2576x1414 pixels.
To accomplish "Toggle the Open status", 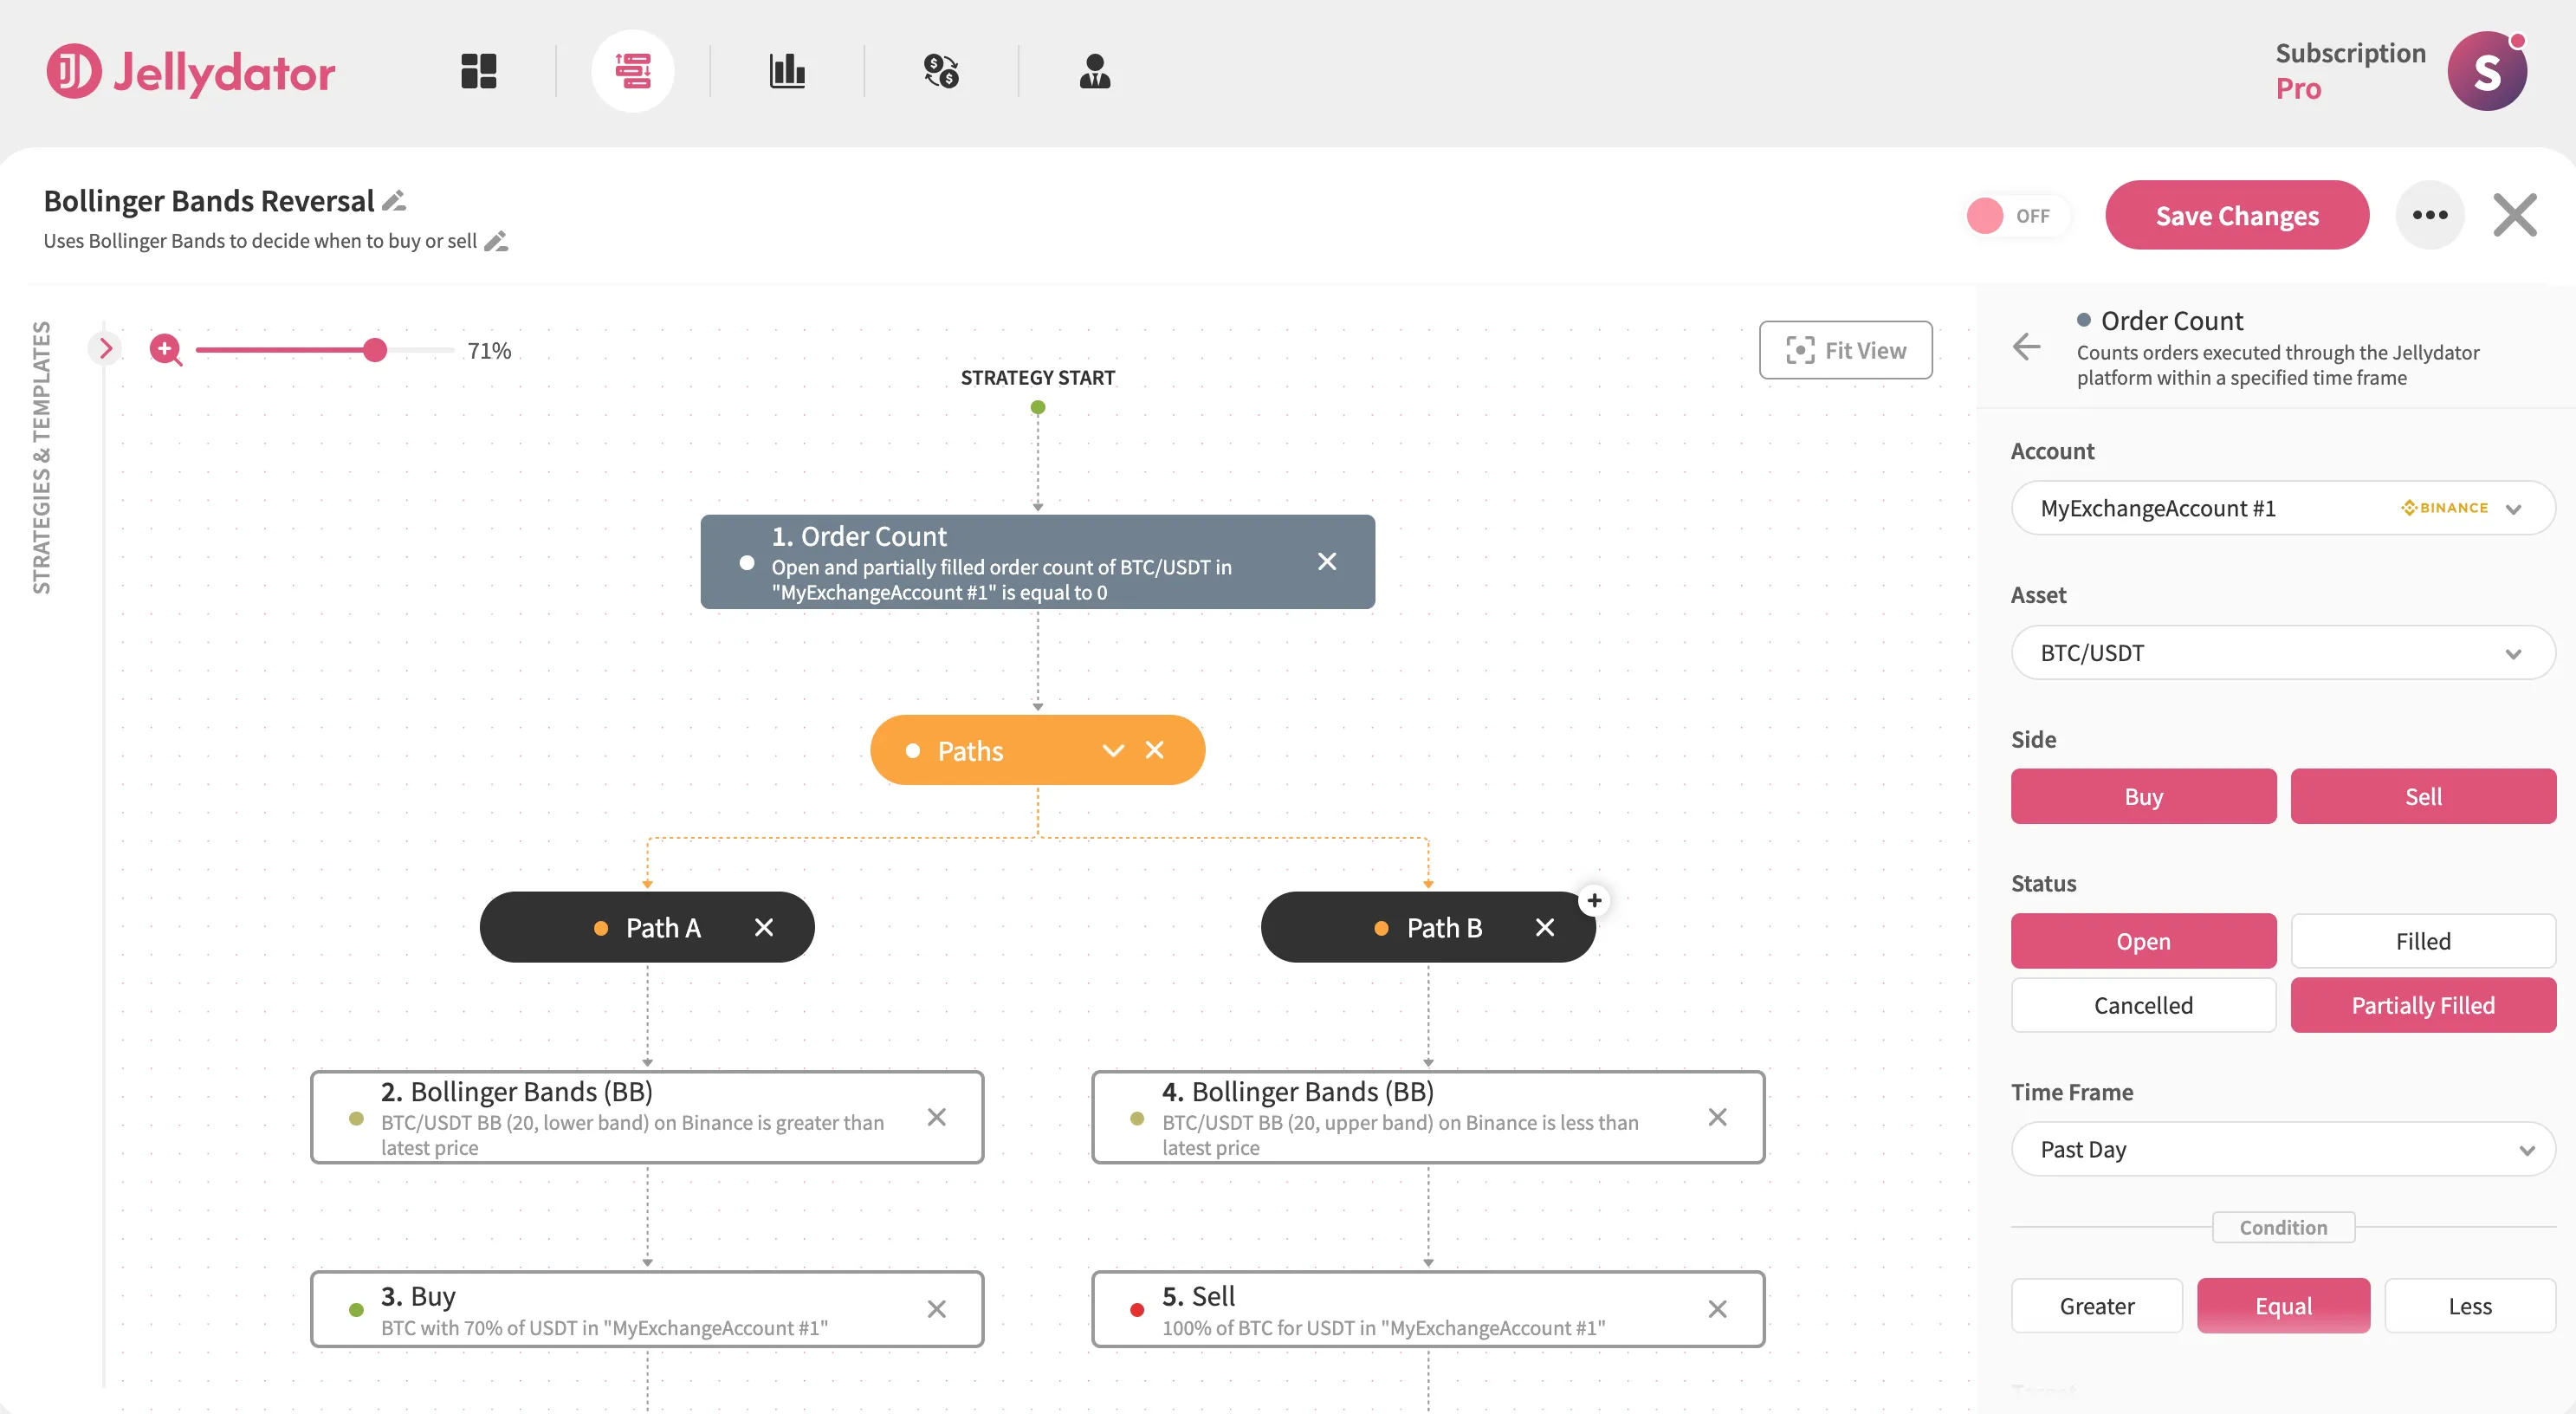I will (x=2144, y=941).
